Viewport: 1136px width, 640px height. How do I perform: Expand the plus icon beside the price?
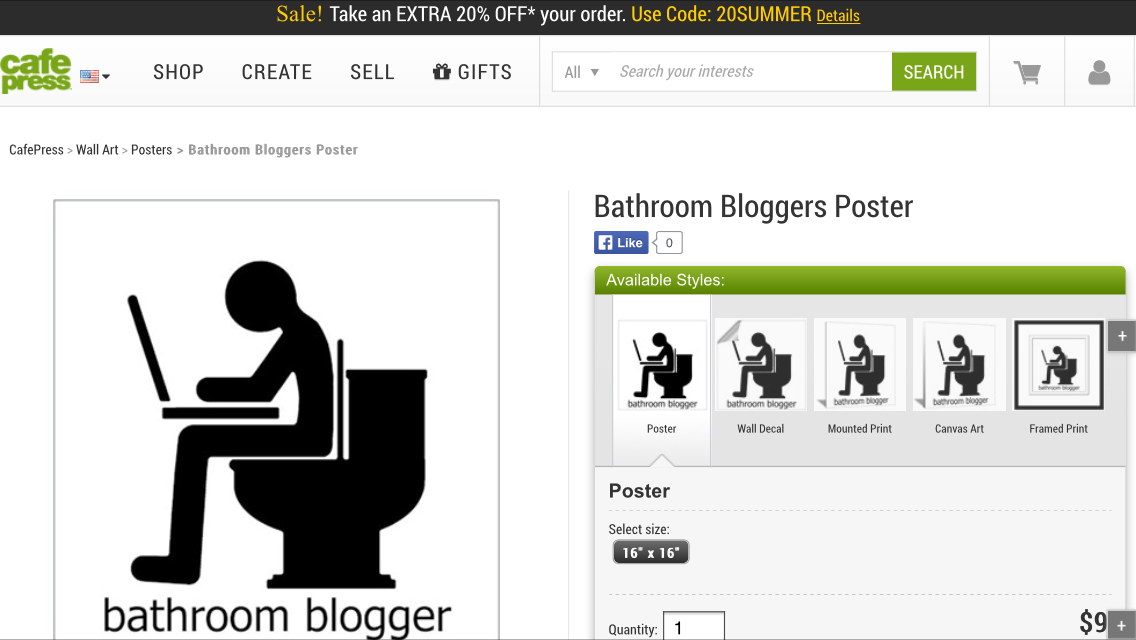[x=1122, y=626]
